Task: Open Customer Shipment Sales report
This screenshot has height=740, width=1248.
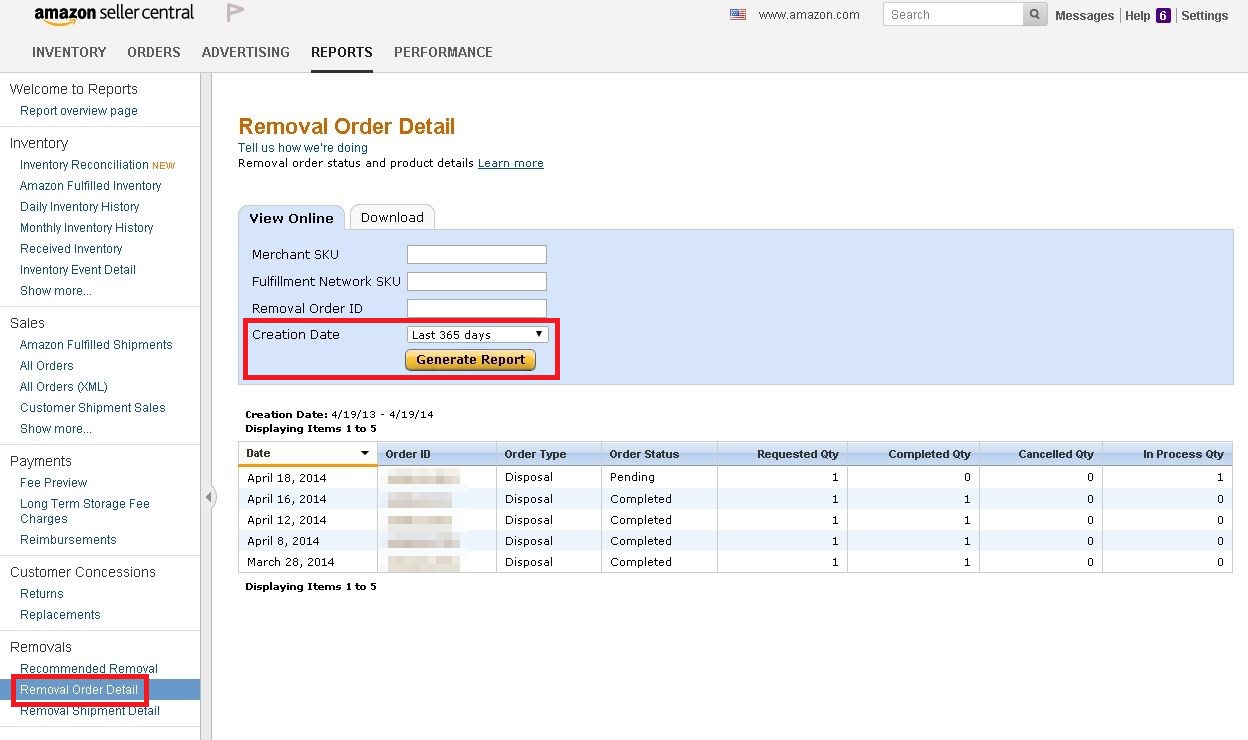Action: point(93,408)
